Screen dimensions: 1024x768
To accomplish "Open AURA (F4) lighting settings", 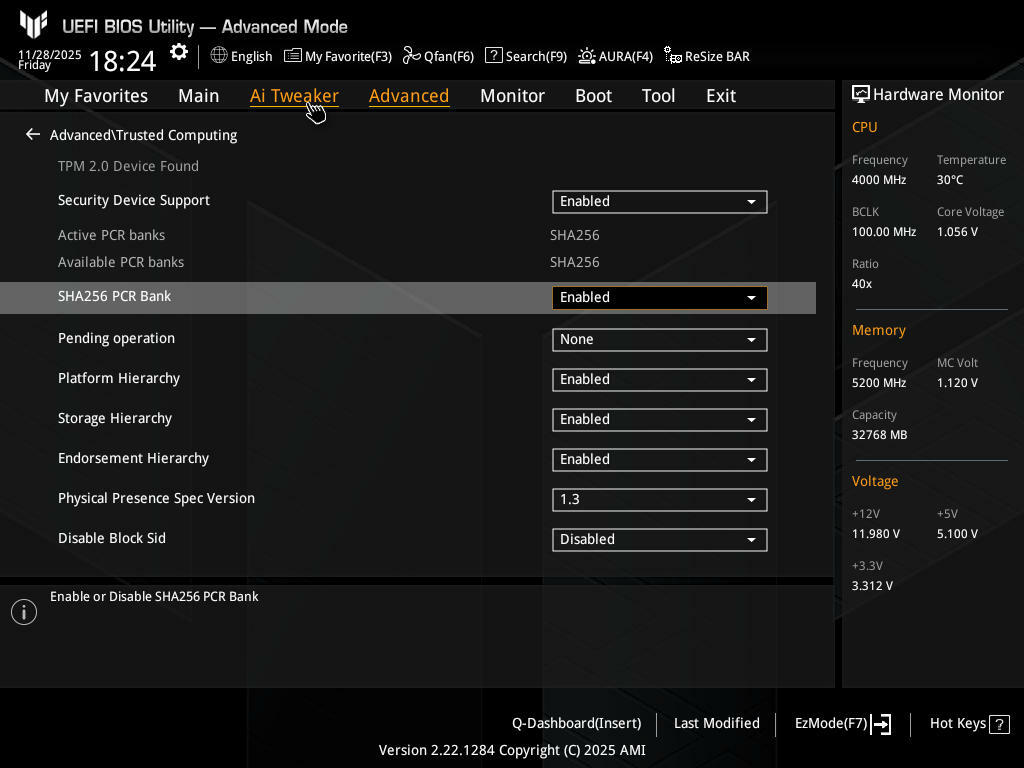I will pos(615,56).
